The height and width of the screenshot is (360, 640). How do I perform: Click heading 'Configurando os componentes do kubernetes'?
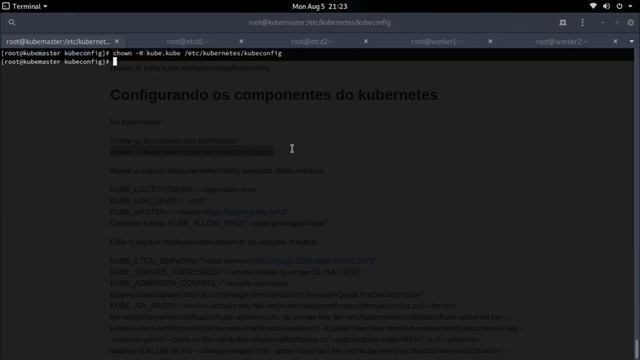point(274,95)
